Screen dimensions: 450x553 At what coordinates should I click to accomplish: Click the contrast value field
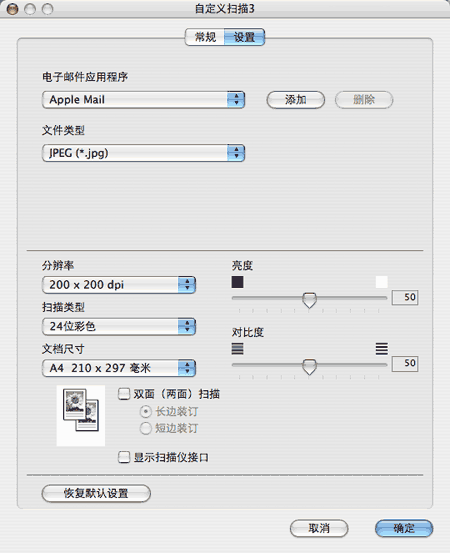(405, 363)
